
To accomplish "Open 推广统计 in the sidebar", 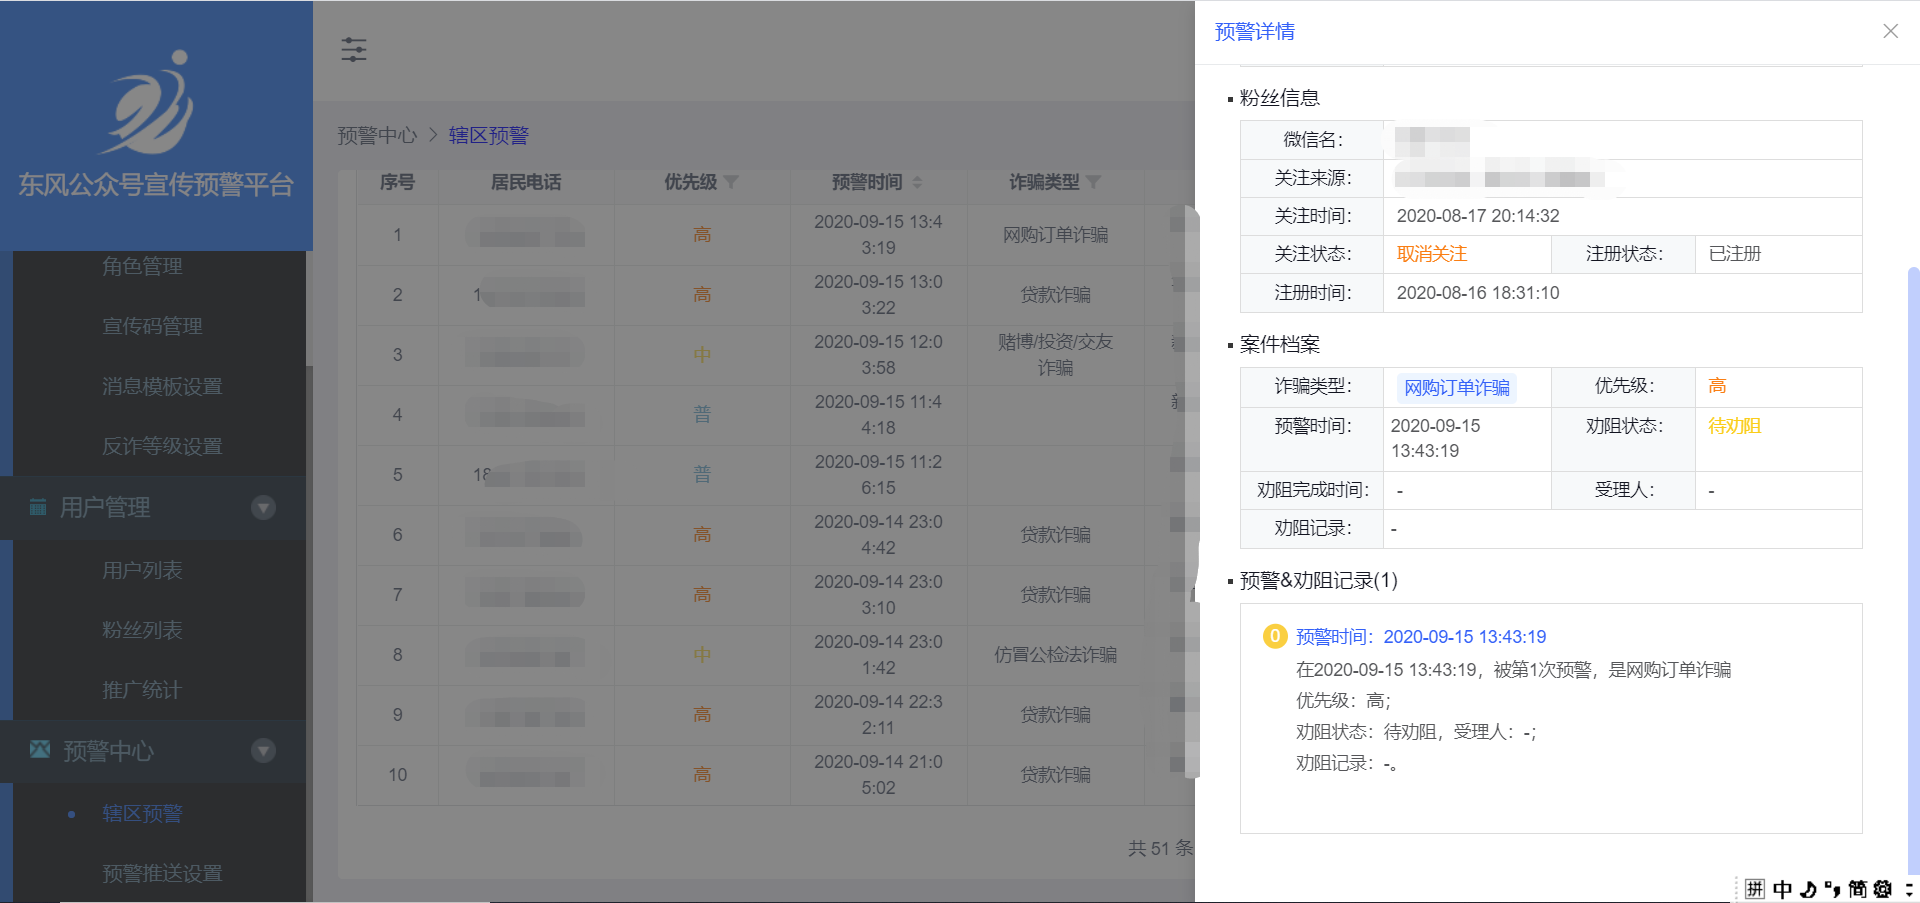I will [142, 690].
